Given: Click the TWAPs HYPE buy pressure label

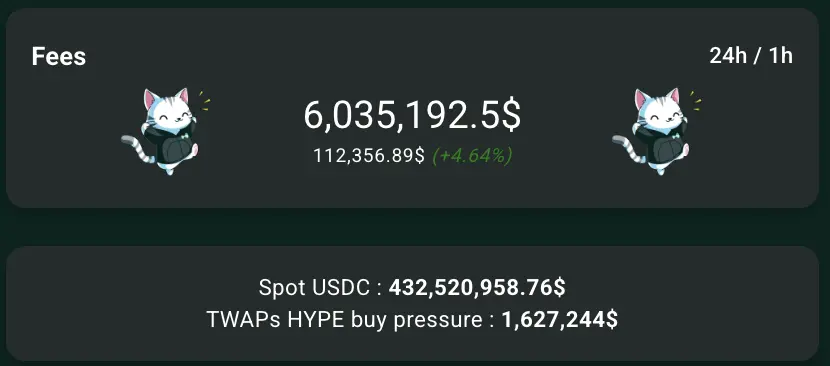Looking at the screenshot, I should coord(346,320).
